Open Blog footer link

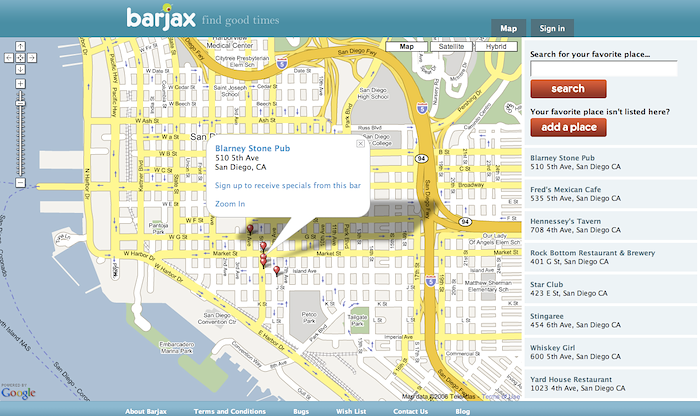[x=462, y=412]
